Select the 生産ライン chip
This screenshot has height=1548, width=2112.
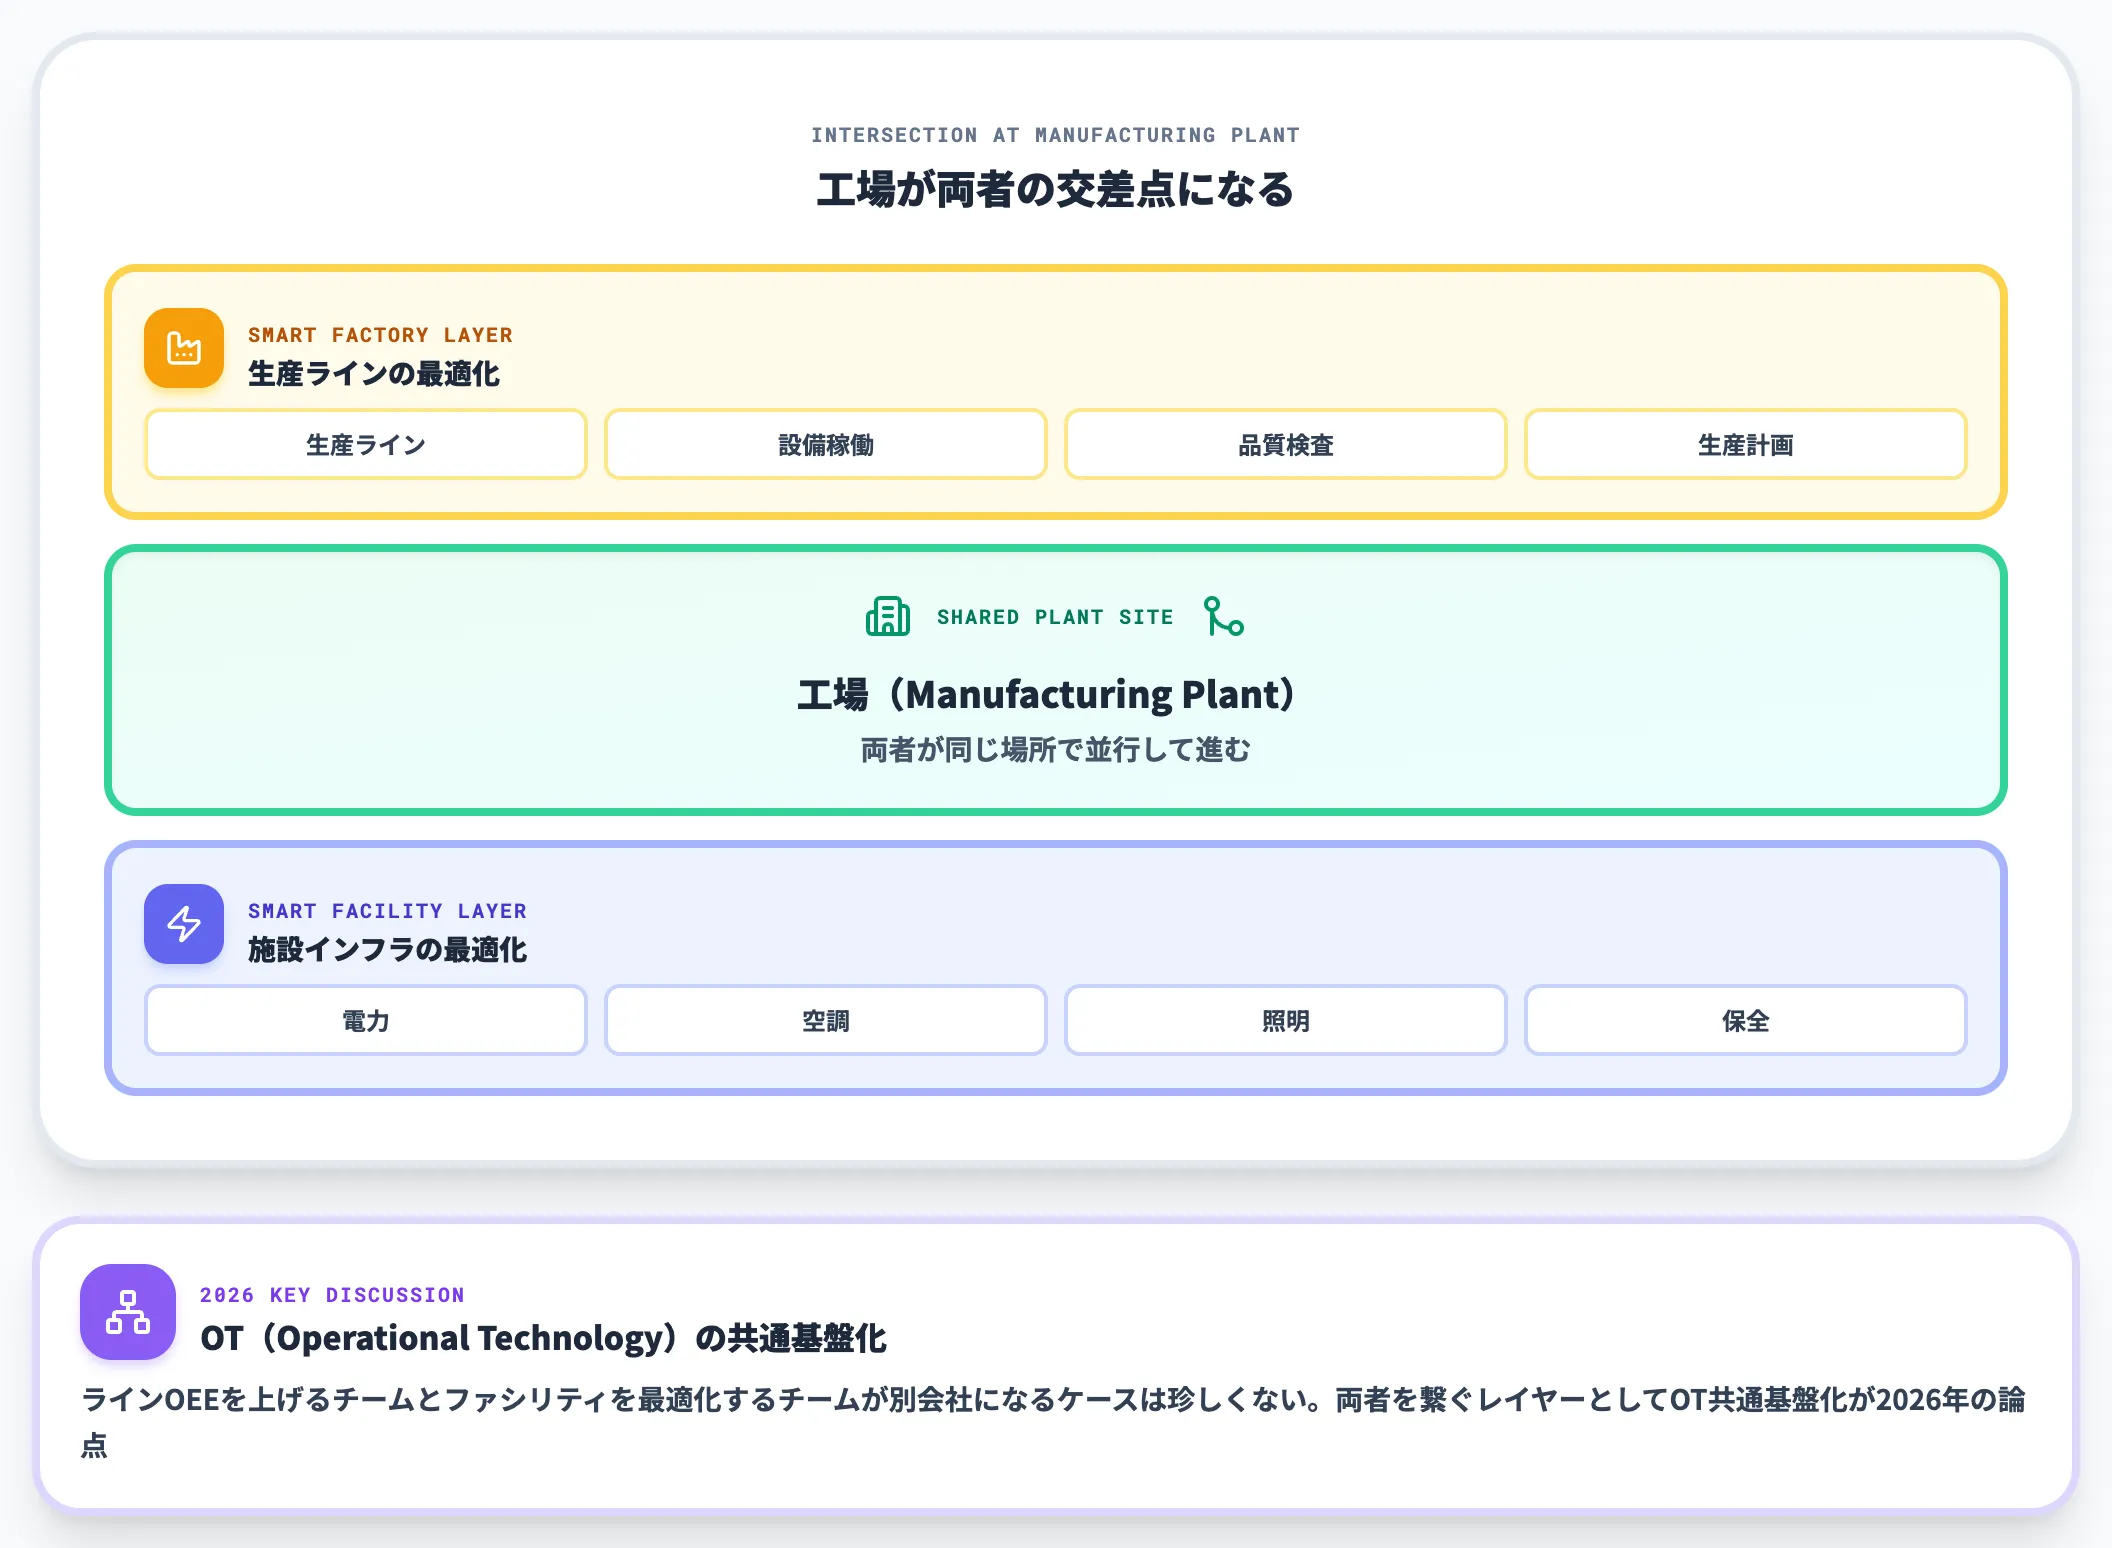coord(366,444)
